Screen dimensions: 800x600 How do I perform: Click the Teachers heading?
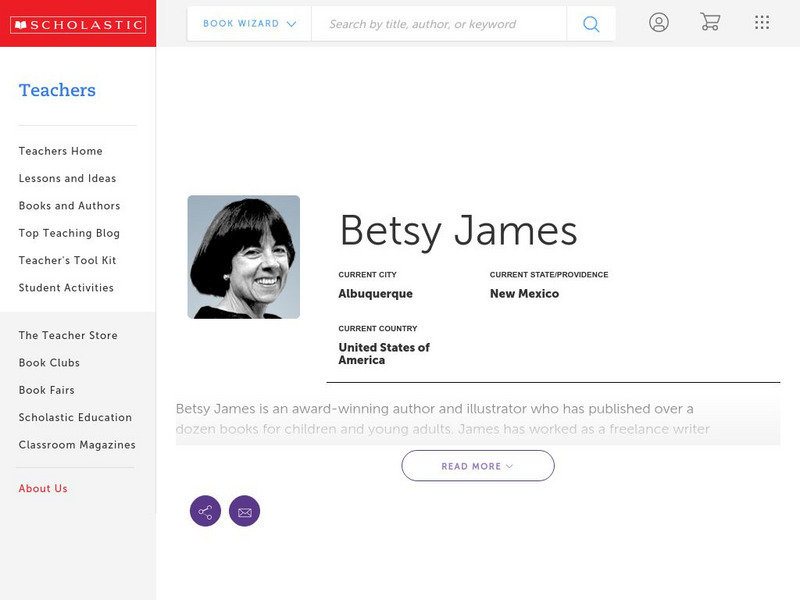point(57,90)
